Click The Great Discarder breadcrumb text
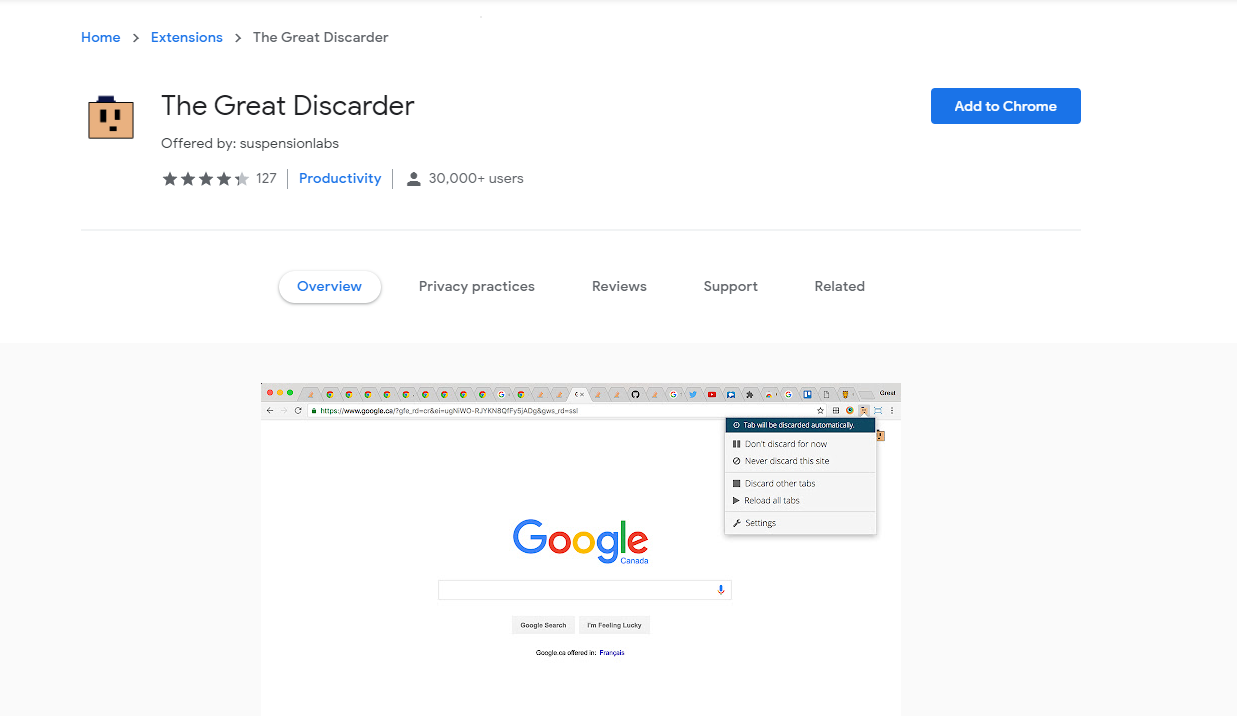This screenshot has height=716, width=1237. coord(320,37)
